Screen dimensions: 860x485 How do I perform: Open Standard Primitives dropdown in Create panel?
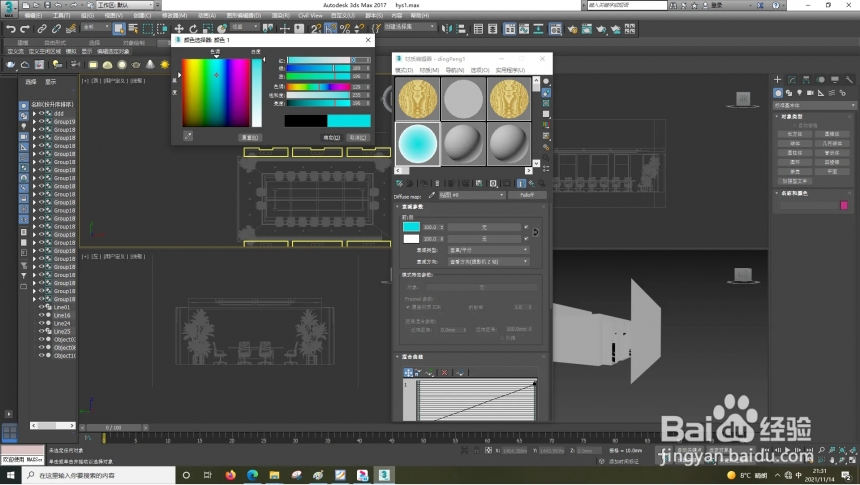click(814, 105)
